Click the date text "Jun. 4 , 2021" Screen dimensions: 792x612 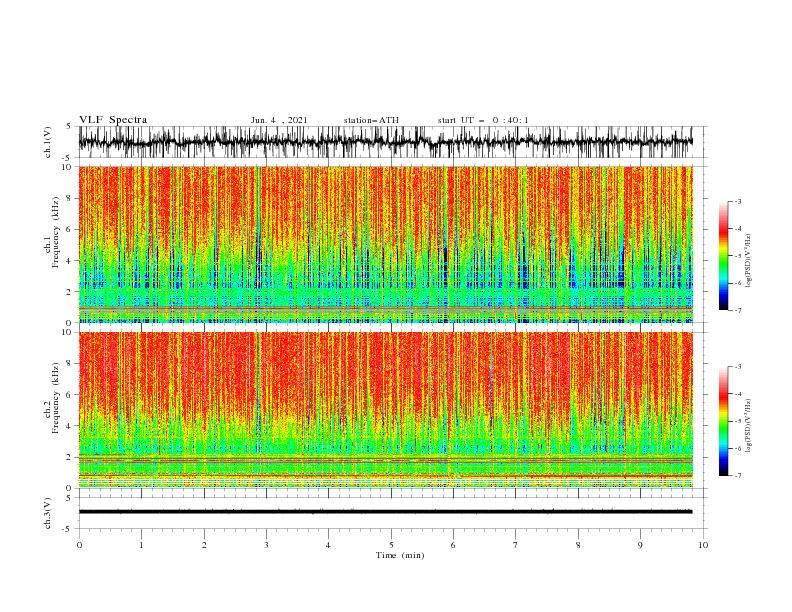click(279, 120)
